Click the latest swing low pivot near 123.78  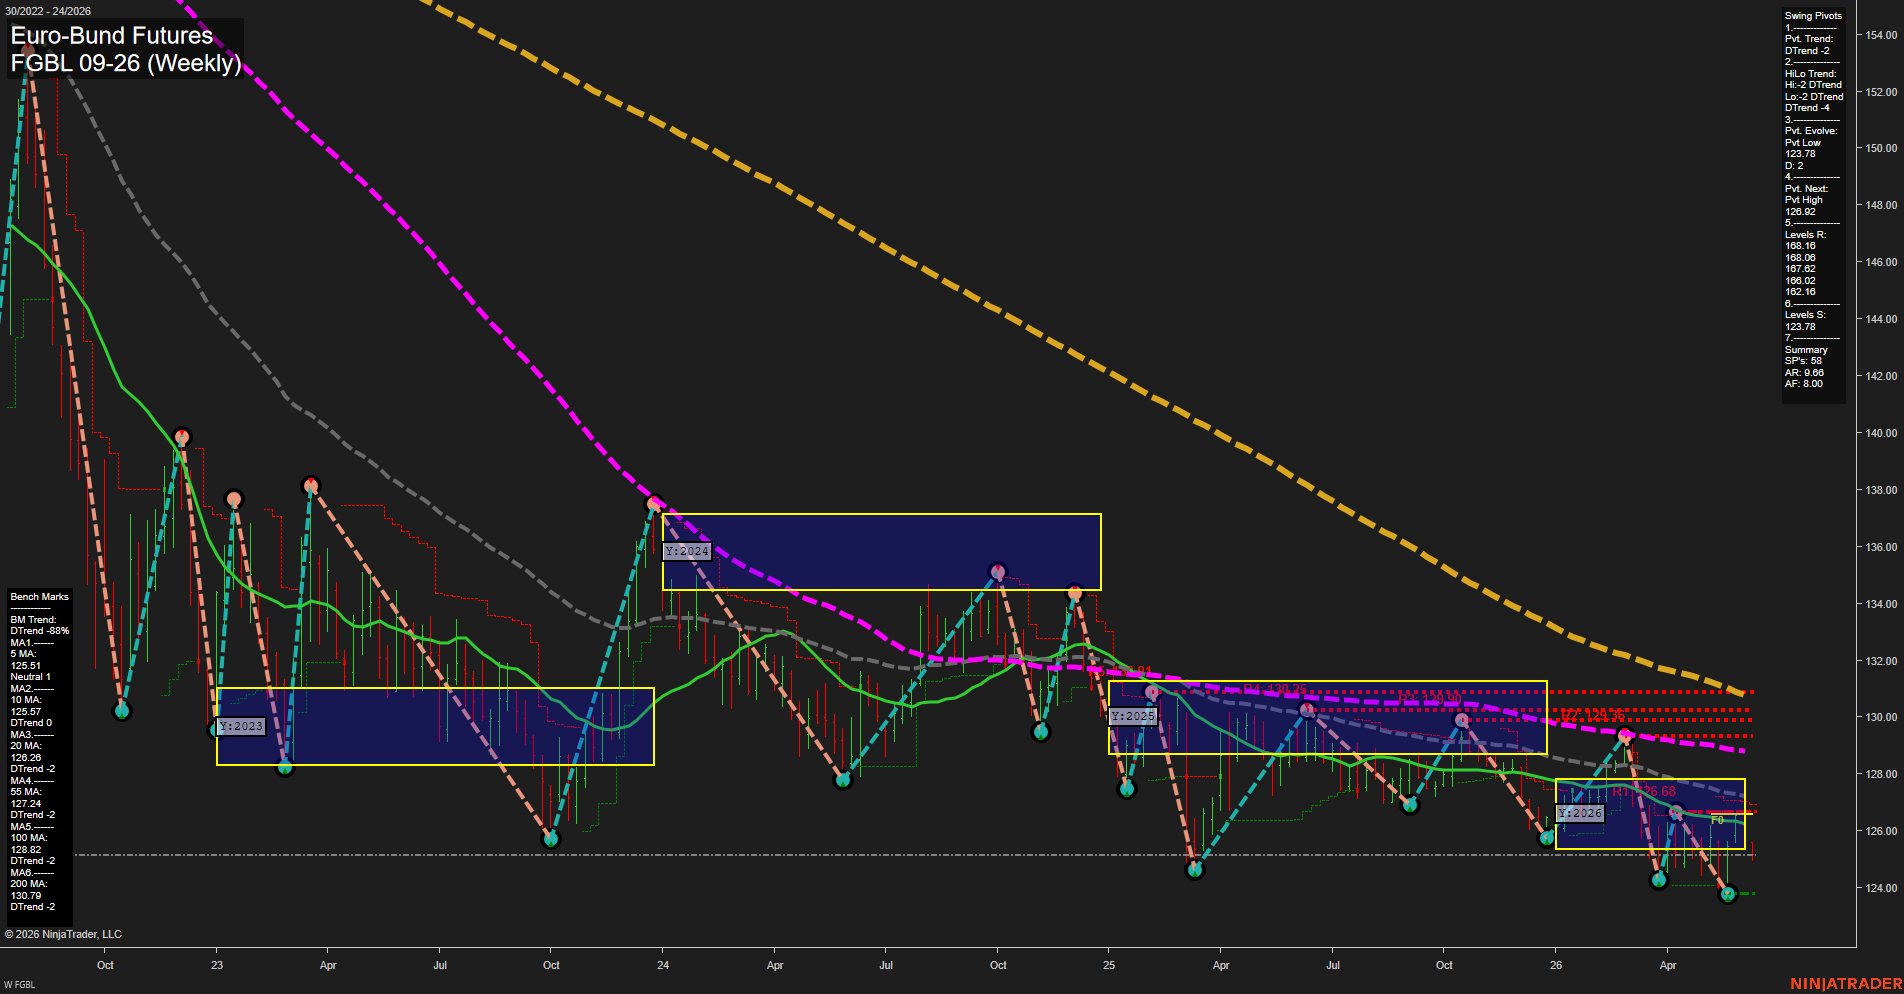[1727, 894]
